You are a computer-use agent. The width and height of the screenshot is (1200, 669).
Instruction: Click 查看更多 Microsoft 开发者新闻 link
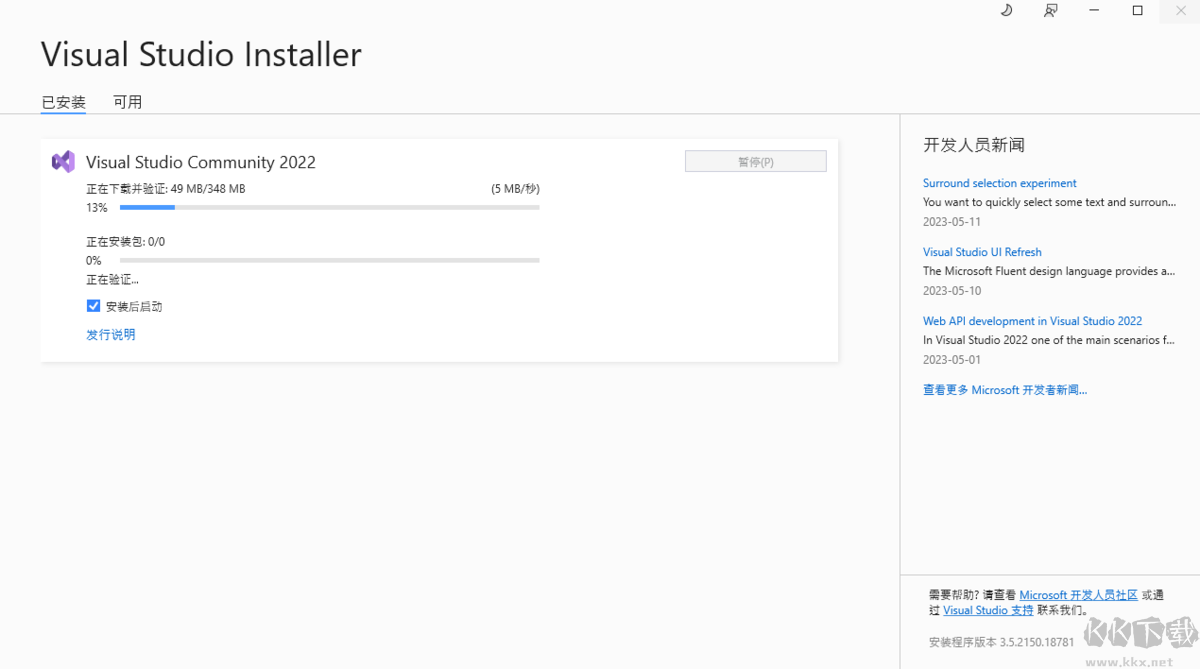tap(1005, 390)
